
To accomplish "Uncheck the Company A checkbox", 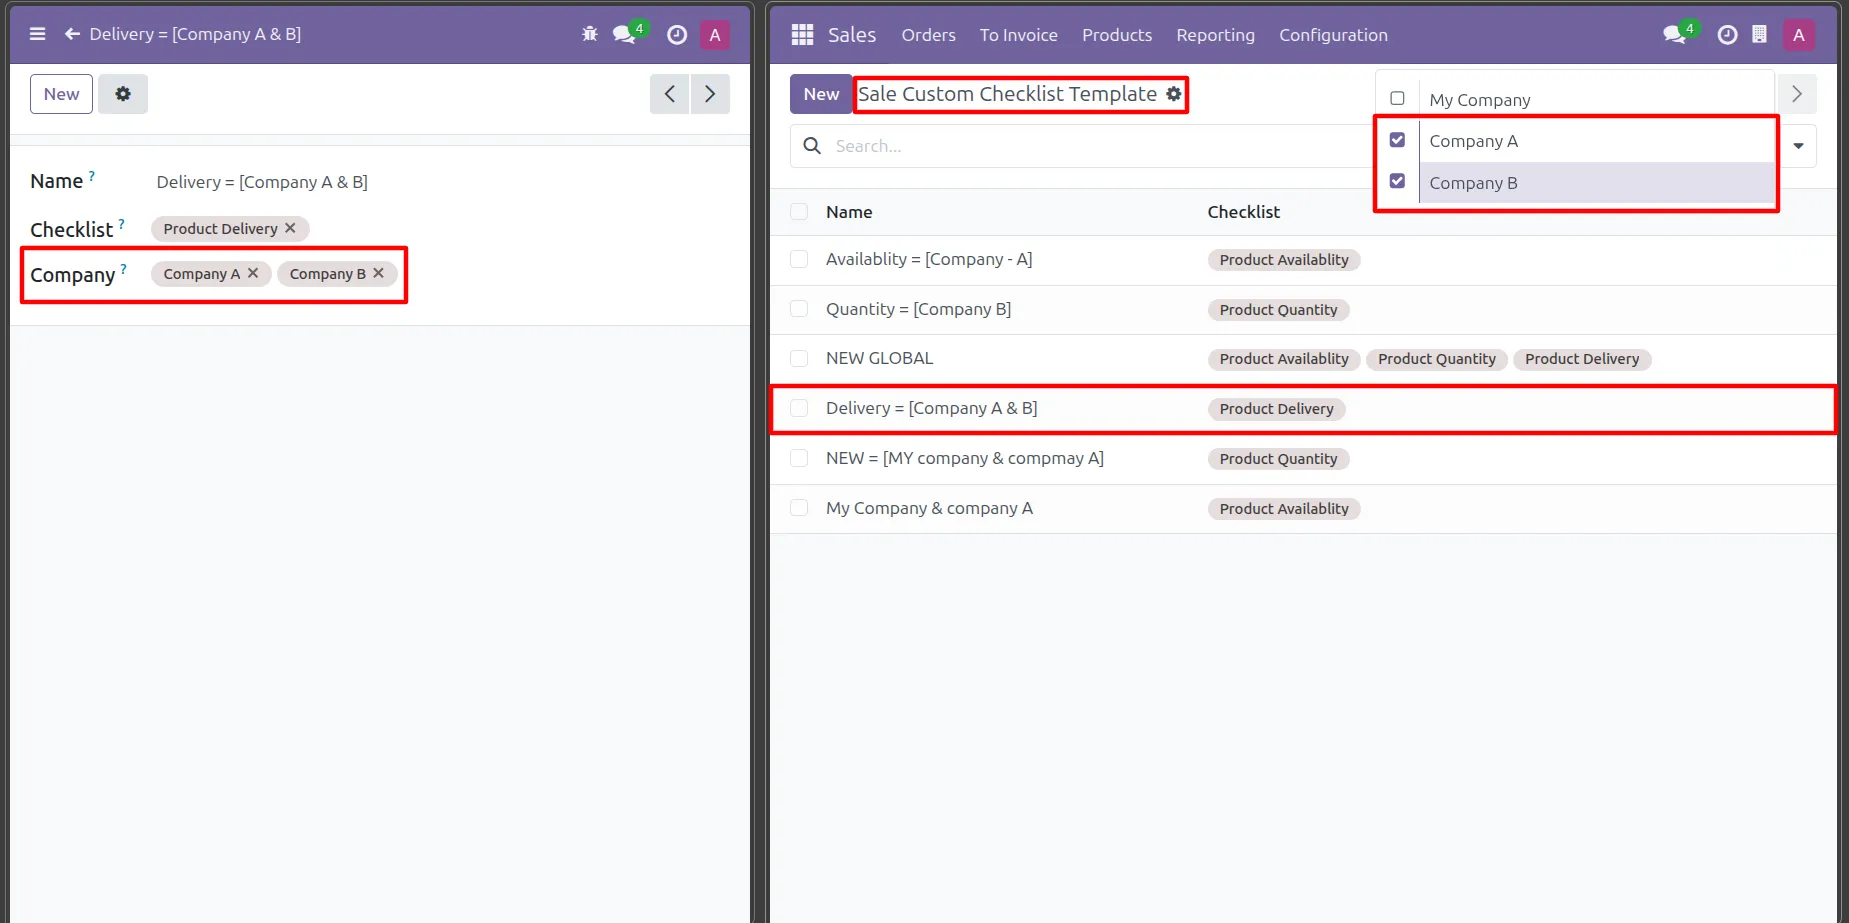I will [1397, 140].
